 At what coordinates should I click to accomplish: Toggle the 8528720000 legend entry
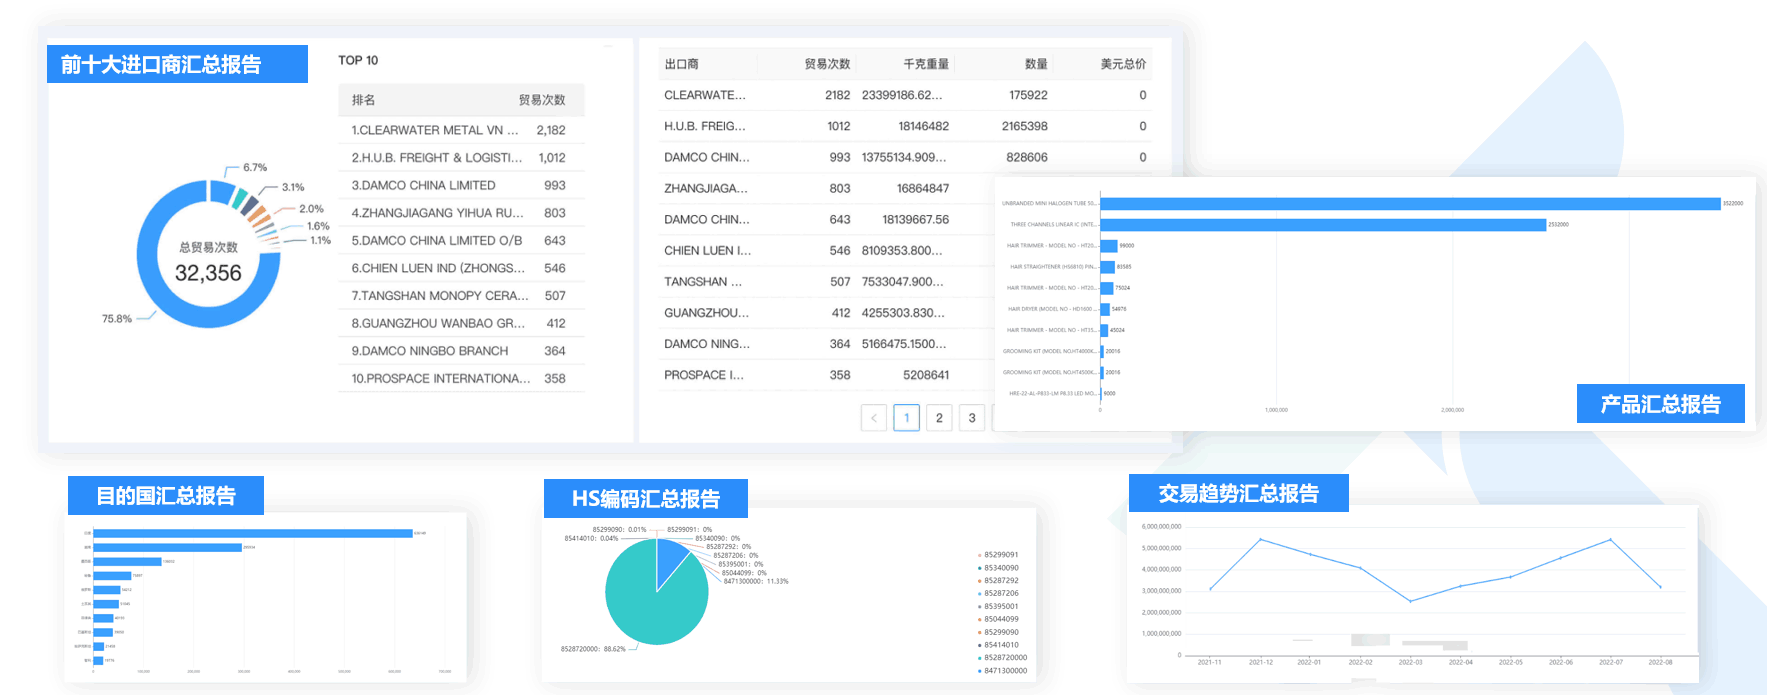click(1004, 658)
